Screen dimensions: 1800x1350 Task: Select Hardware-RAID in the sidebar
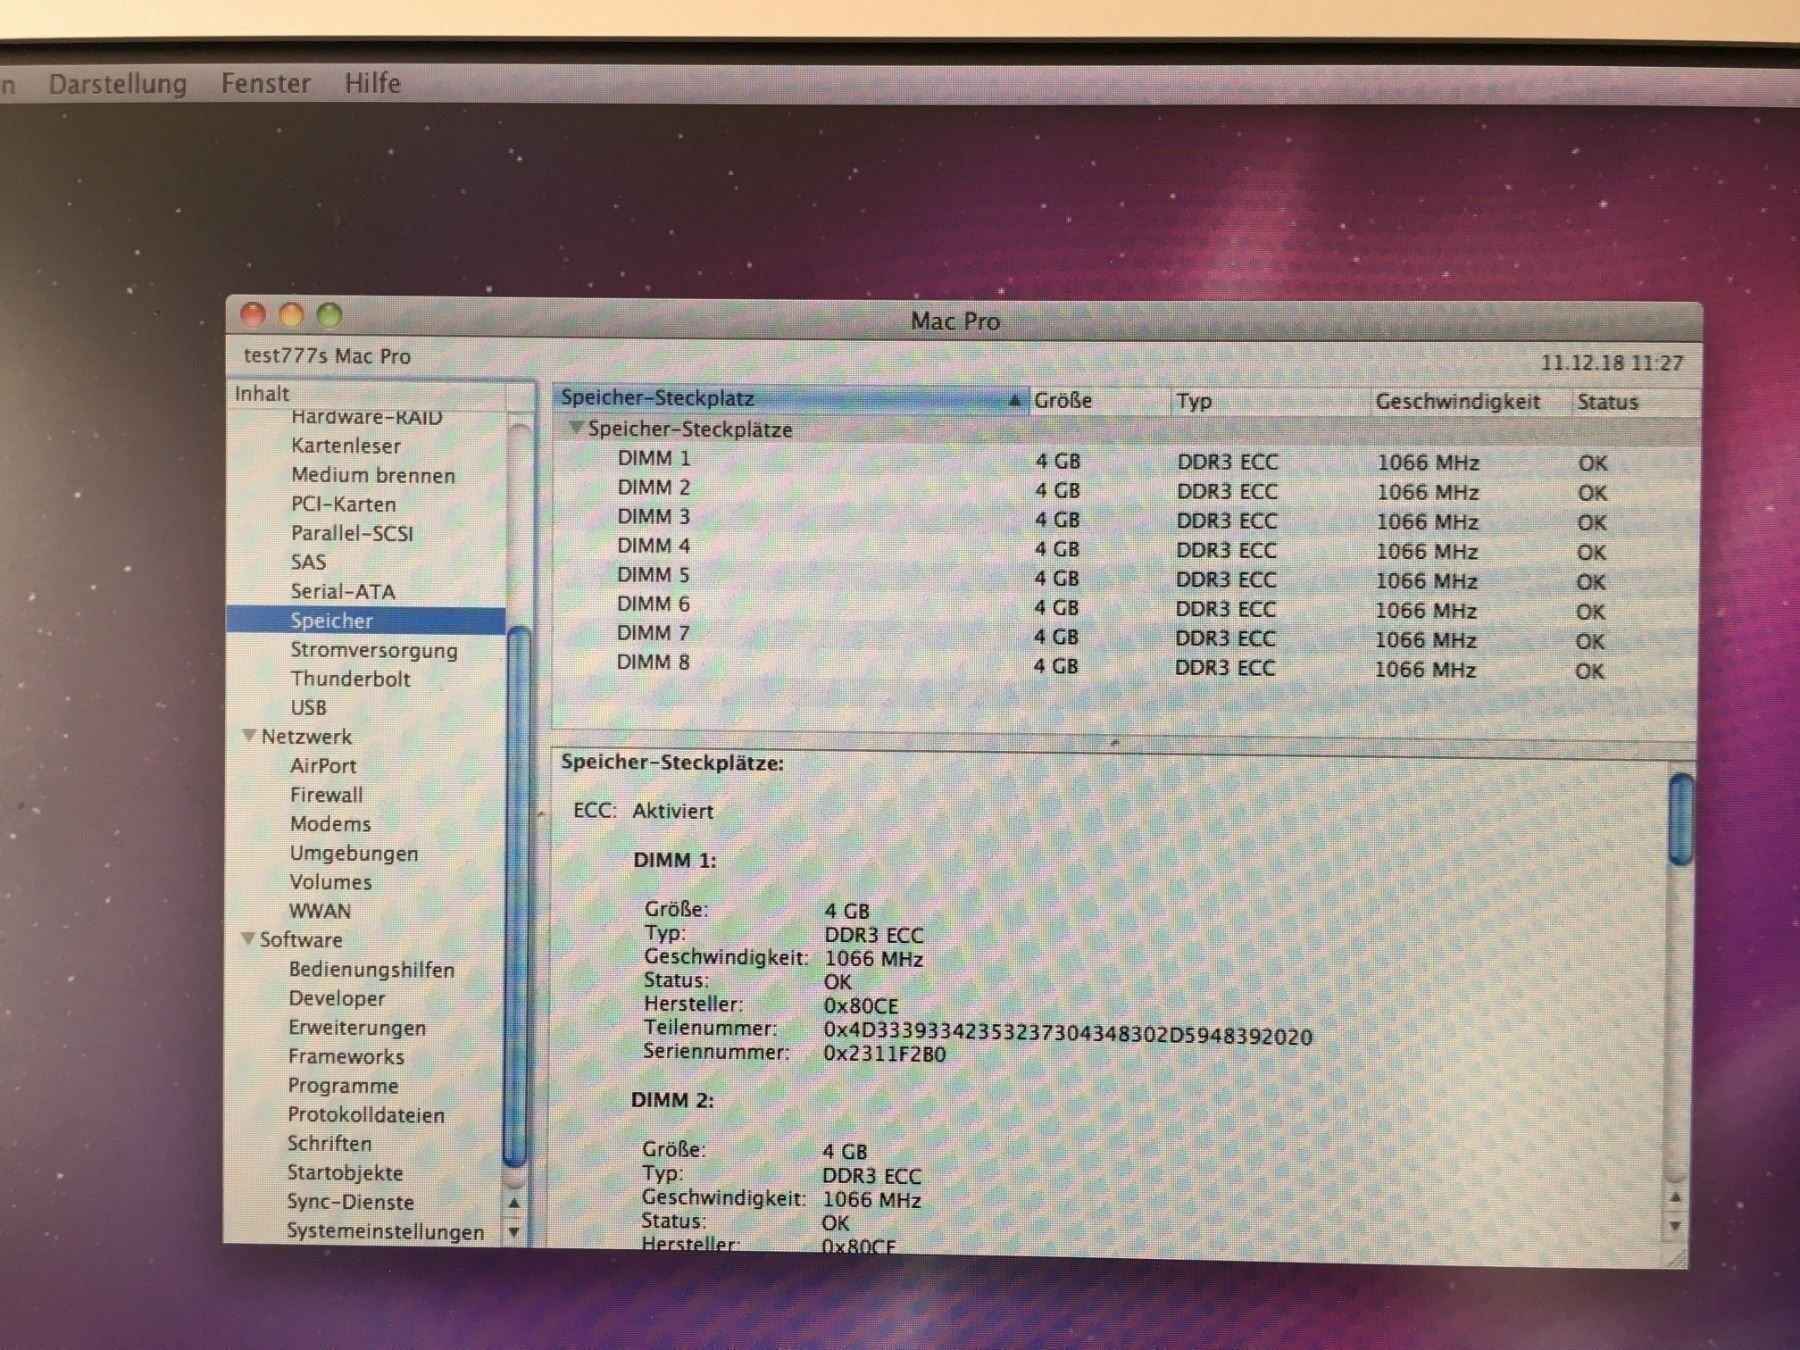click(x=366, y=417)
